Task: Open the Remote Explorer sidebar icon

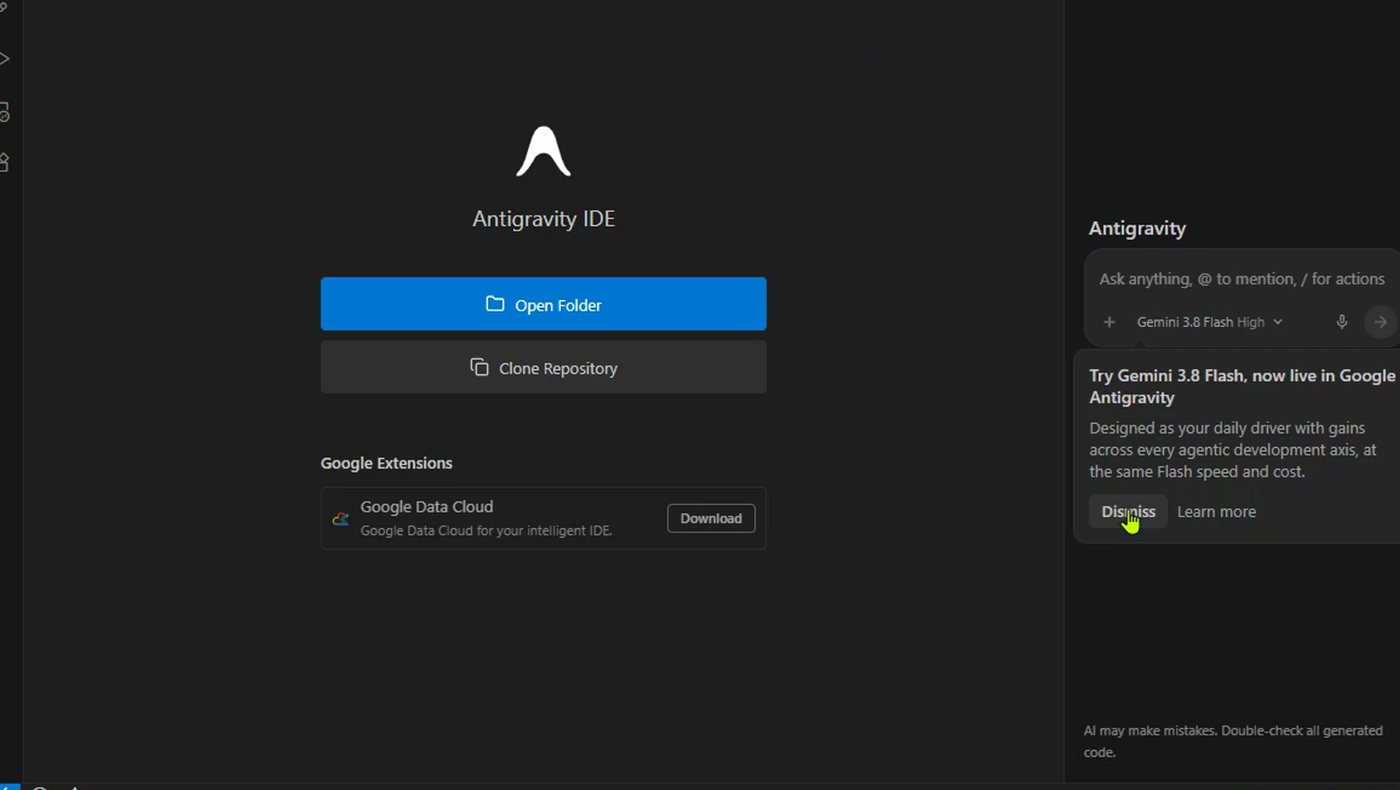Action: click(x=4, y=111)
